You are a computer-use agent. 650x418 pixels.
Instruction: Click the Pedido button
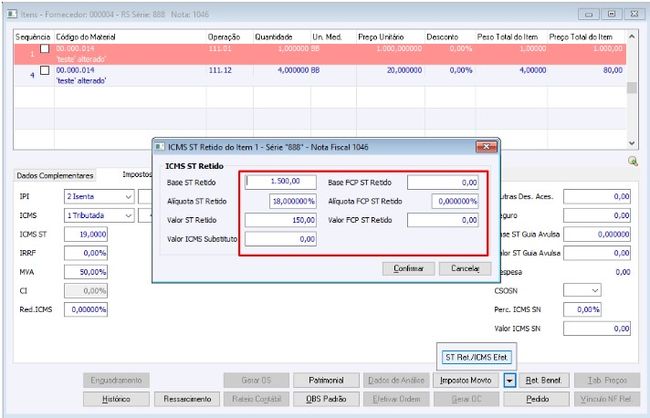pos(537,399)
